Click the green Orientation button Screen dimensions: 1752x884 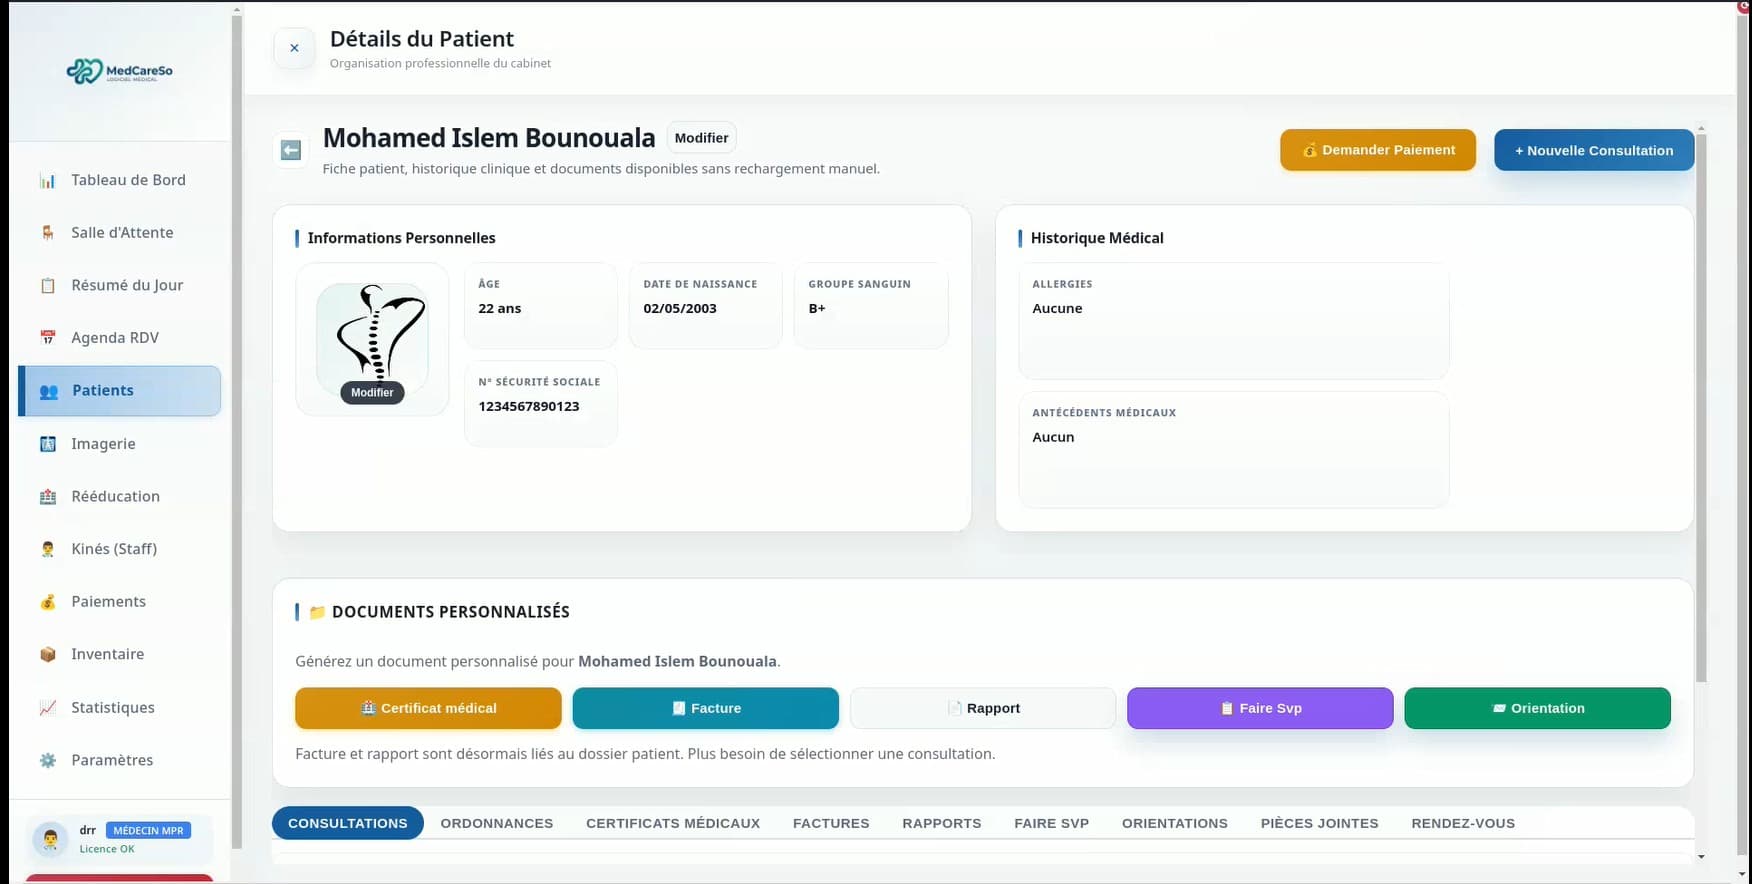pyautogui.click(x=1537, y=708)
